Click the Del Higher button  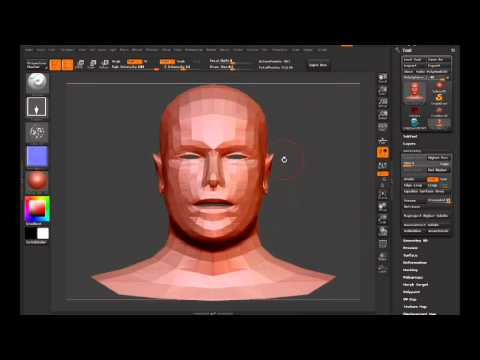pos(437,170)
